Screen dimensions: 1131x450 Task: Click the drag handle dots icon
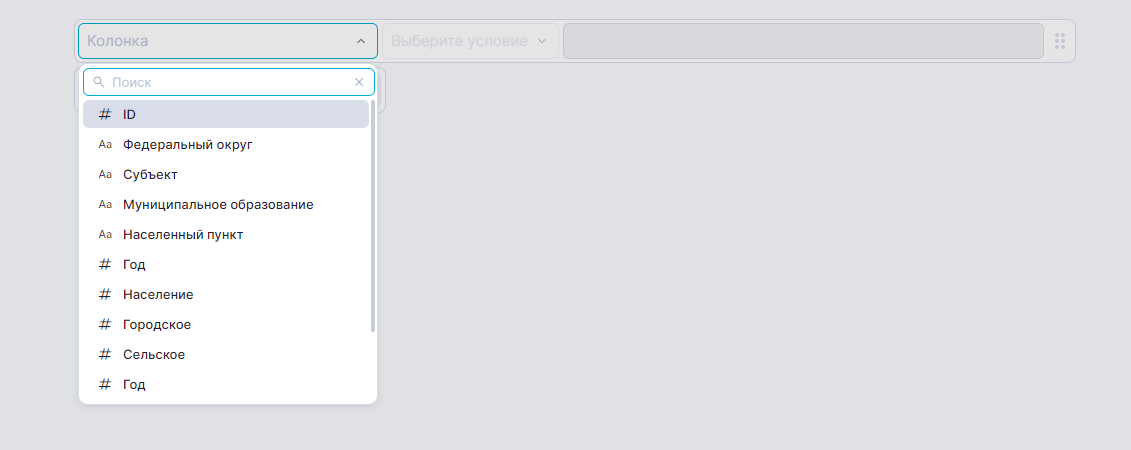(1060, 41)
